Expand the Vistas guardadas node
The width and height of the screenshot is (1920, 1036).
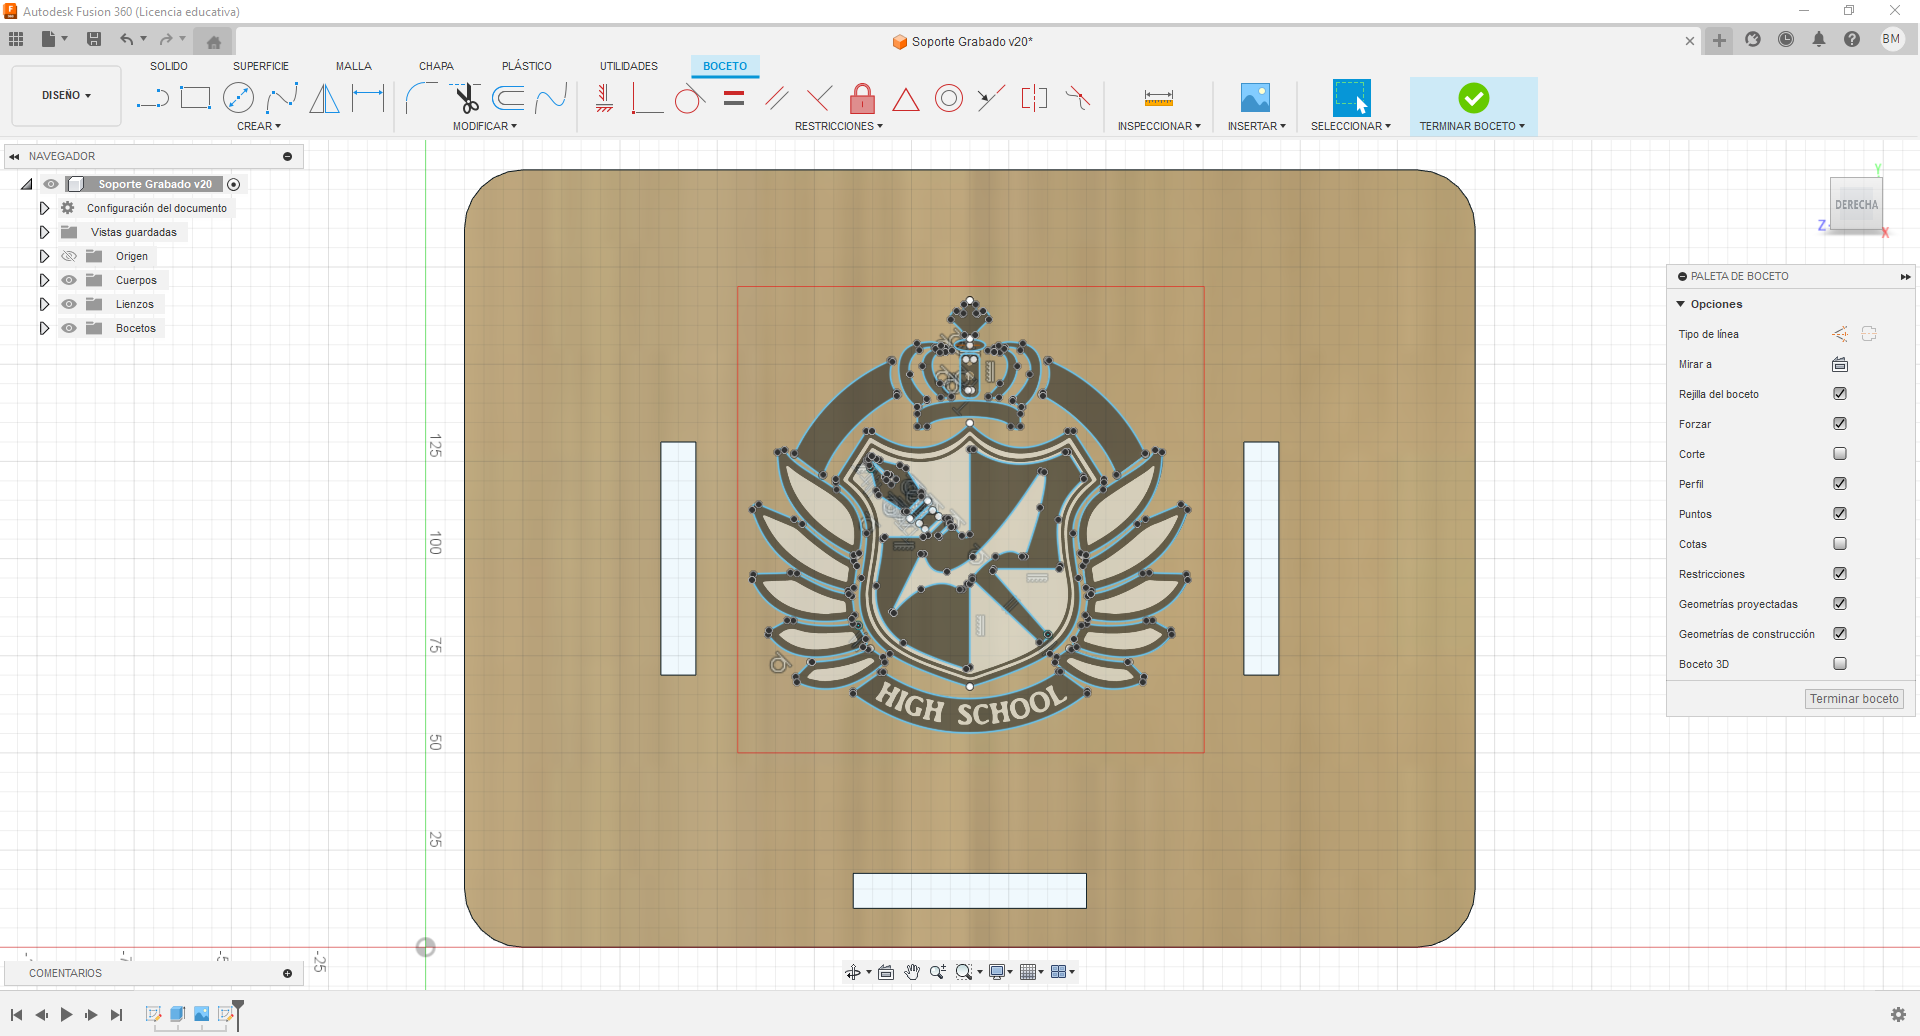[44, 232]
